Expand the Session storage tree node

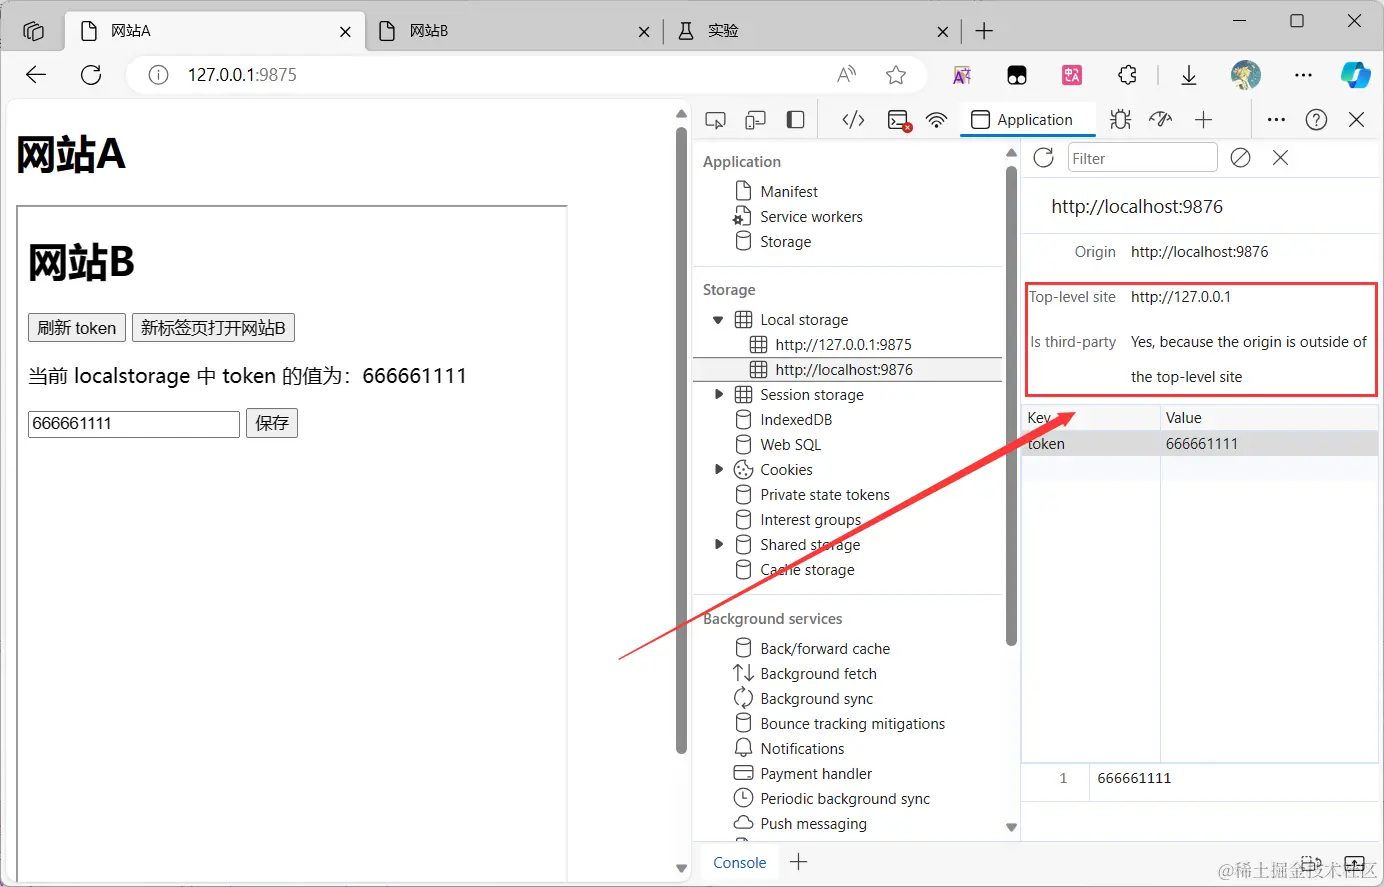717,395
